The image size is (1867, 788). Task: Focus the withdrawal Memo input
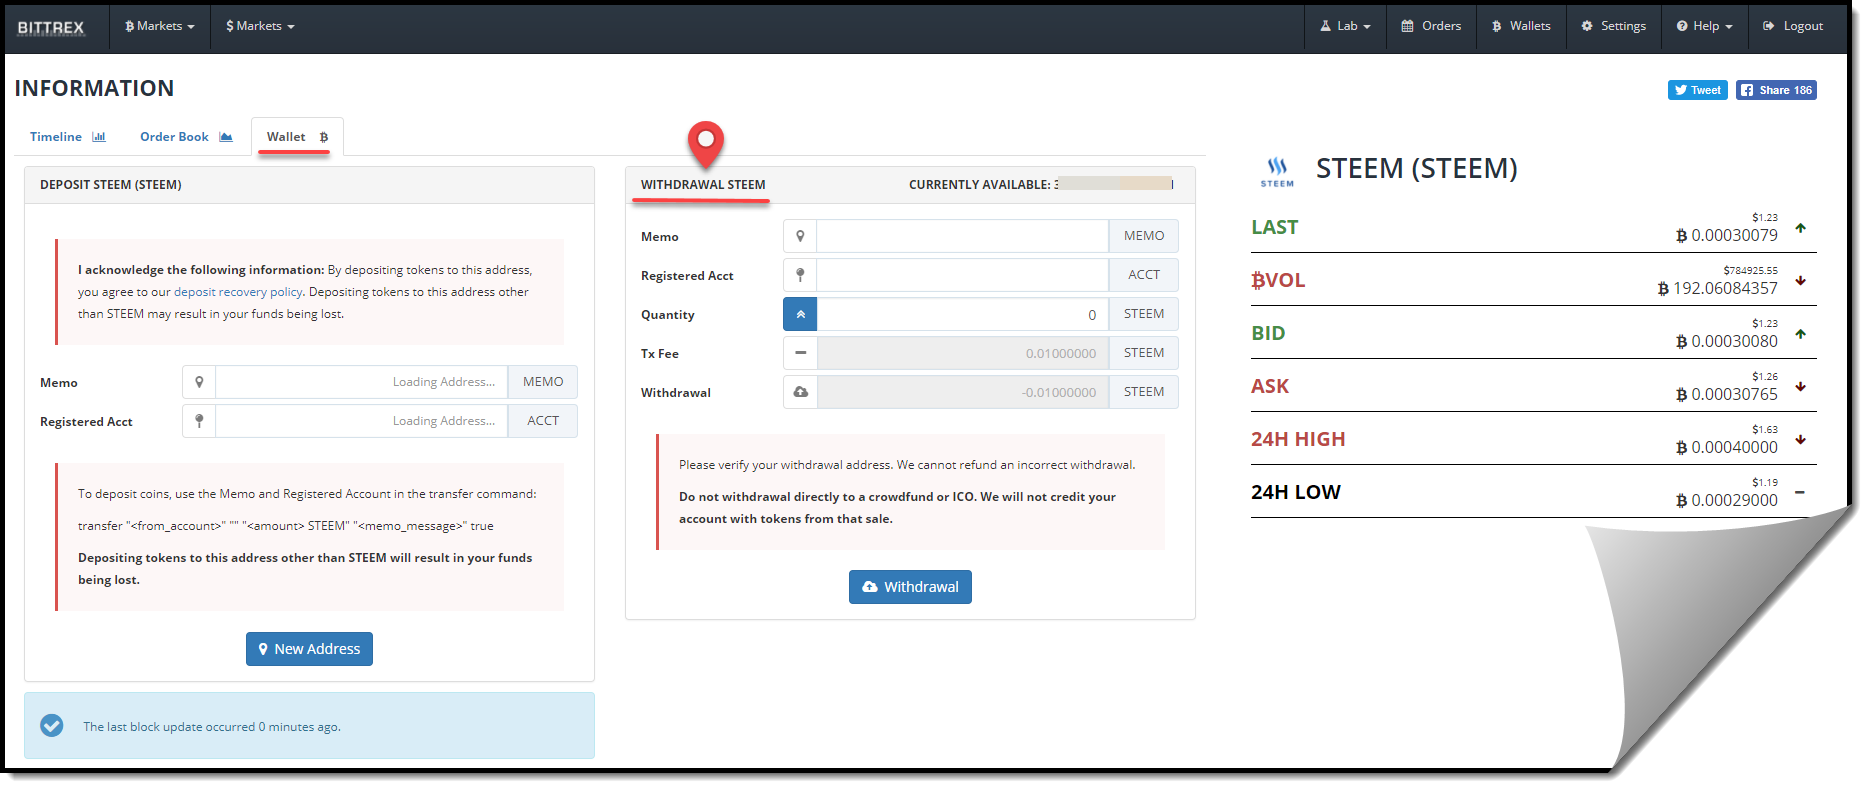[962, 236]
